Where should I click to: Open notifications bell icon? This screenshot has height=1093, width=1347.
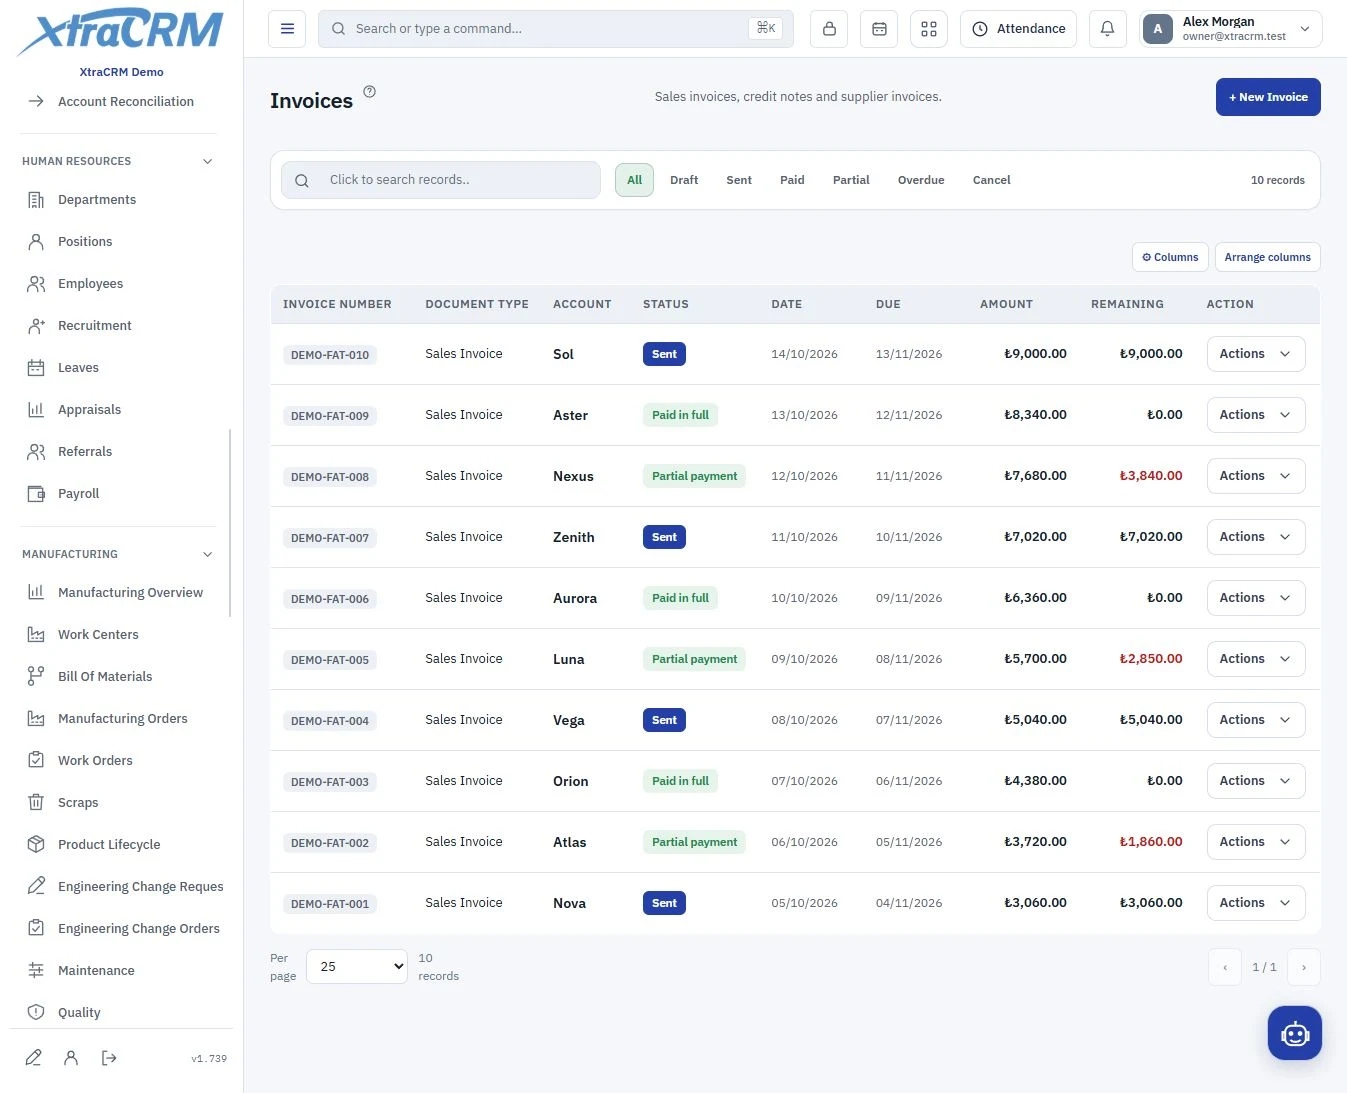click(1107, 29)
